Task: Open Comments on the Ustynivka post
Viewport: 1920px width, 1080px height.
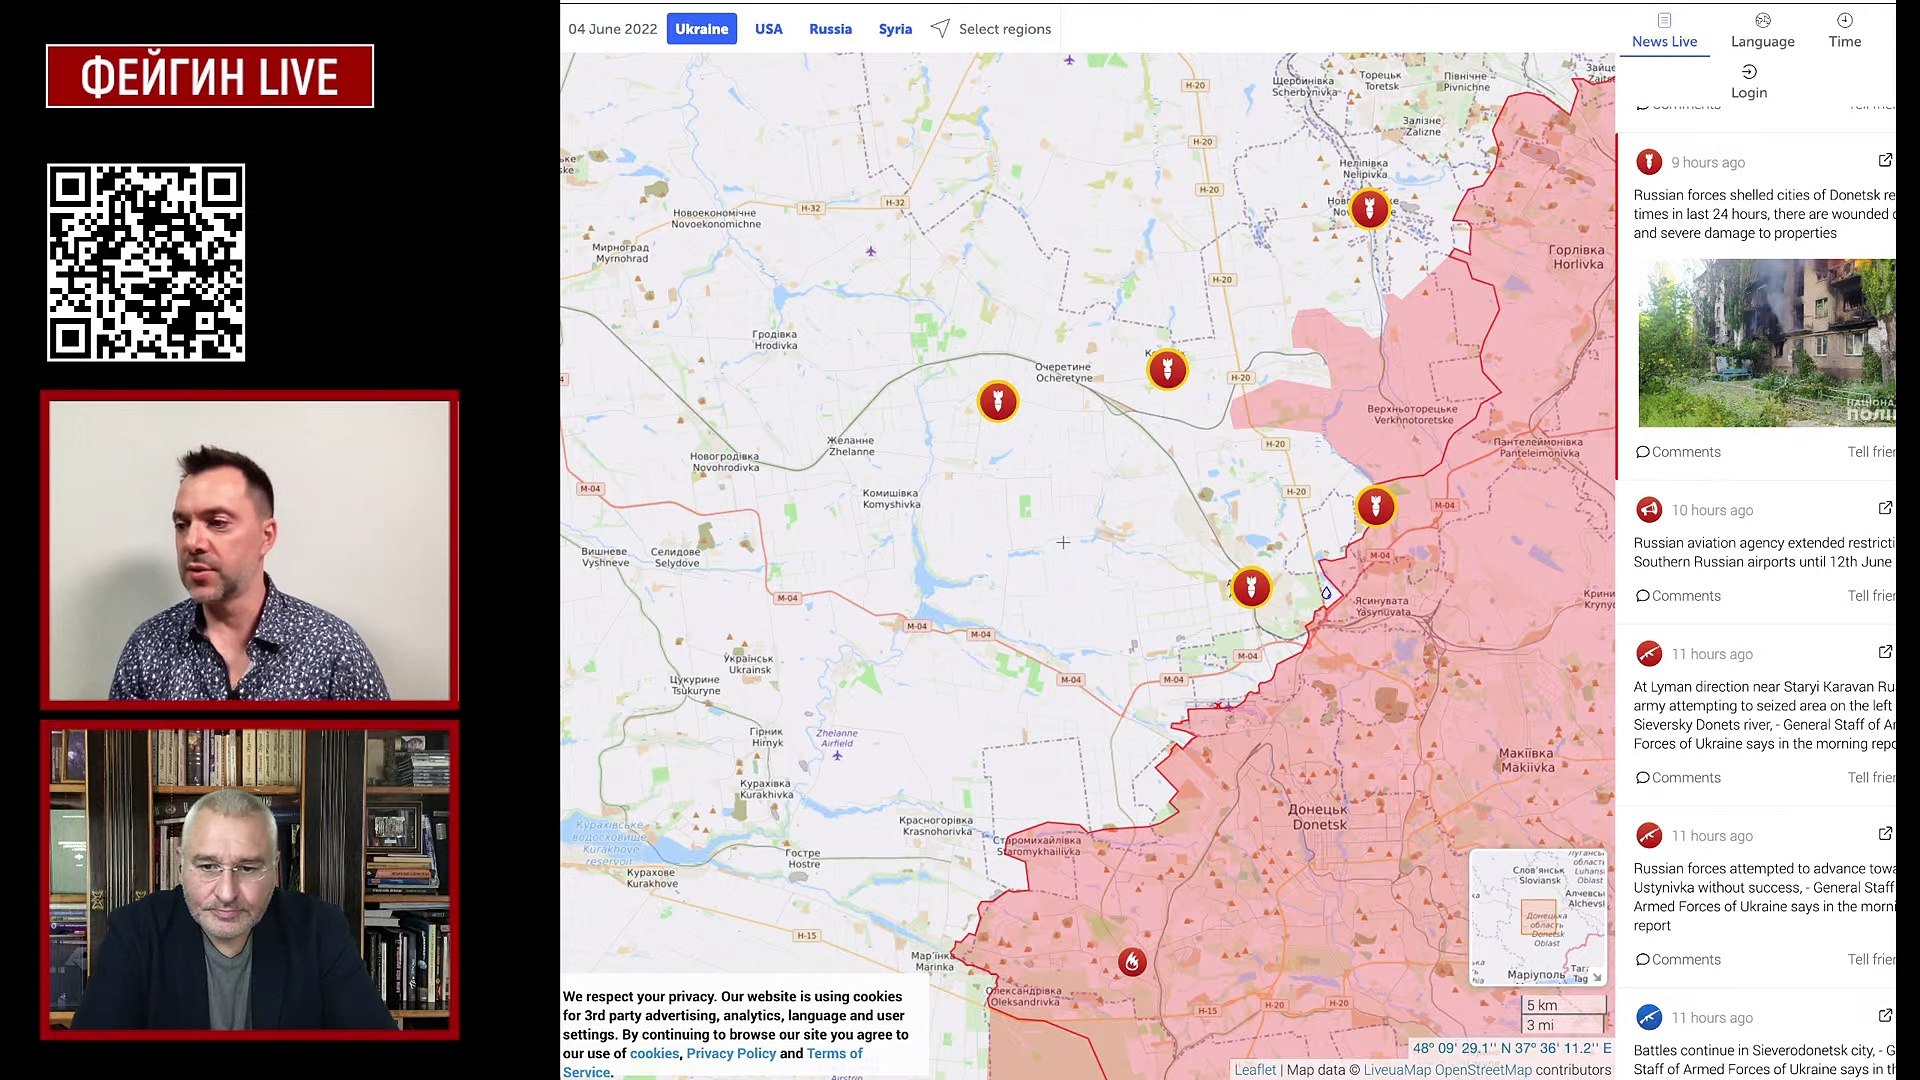Action: [x=1678, y=960]
